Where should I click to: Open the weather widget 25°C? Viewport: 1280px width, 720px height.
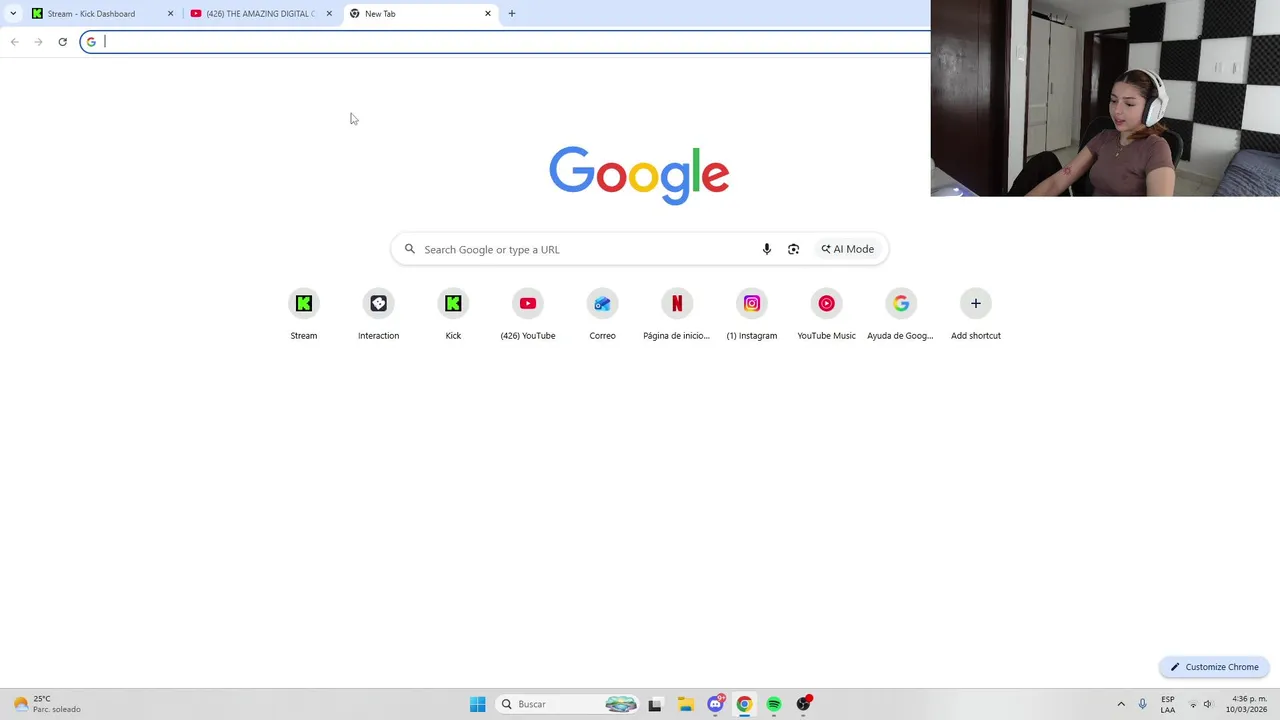pos(48,704)
